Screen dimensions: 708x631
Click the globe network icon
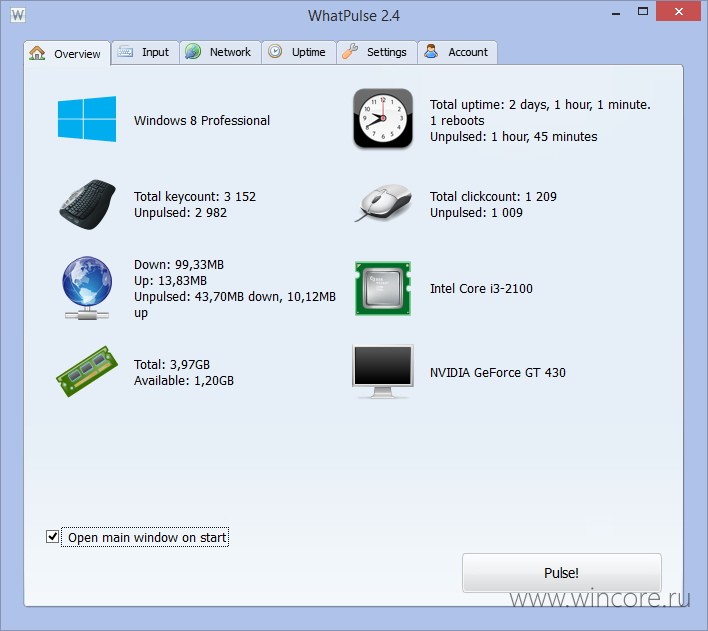(87, 288)
